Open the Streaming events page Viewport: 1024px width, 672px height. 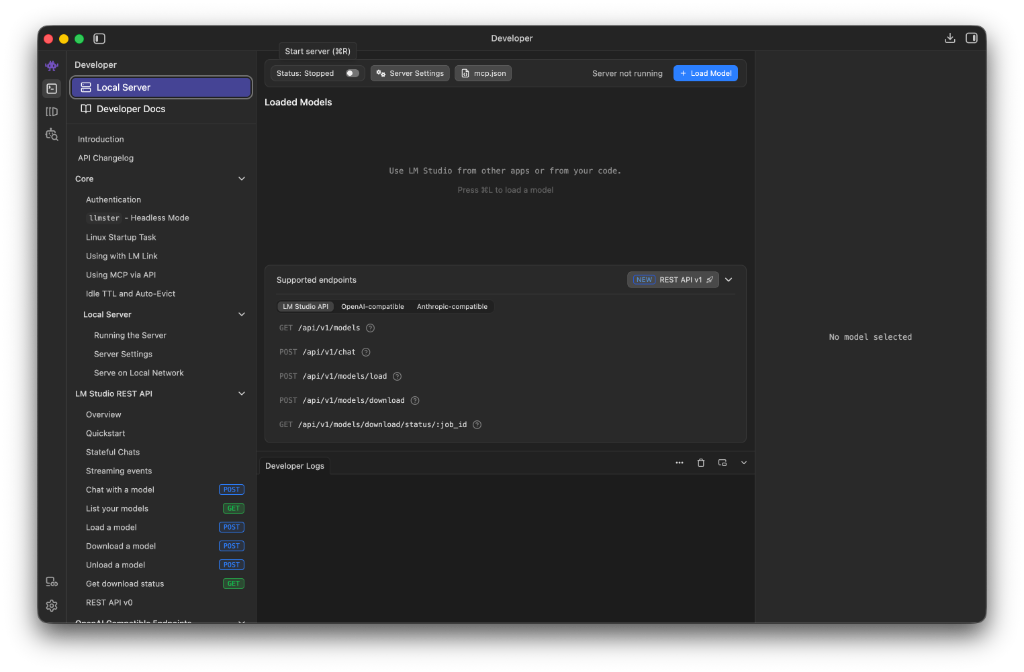(118, 471)
